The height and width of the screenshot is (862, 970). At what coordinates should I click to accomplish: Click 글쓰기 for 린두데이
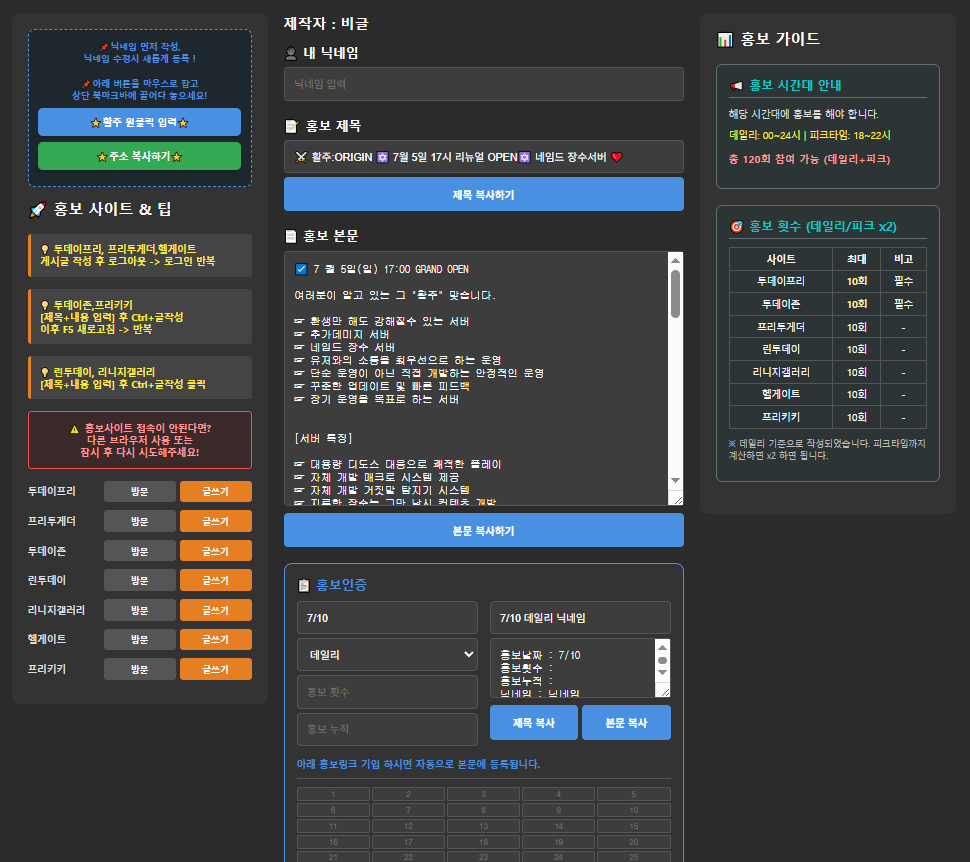(x=216, y=580)
